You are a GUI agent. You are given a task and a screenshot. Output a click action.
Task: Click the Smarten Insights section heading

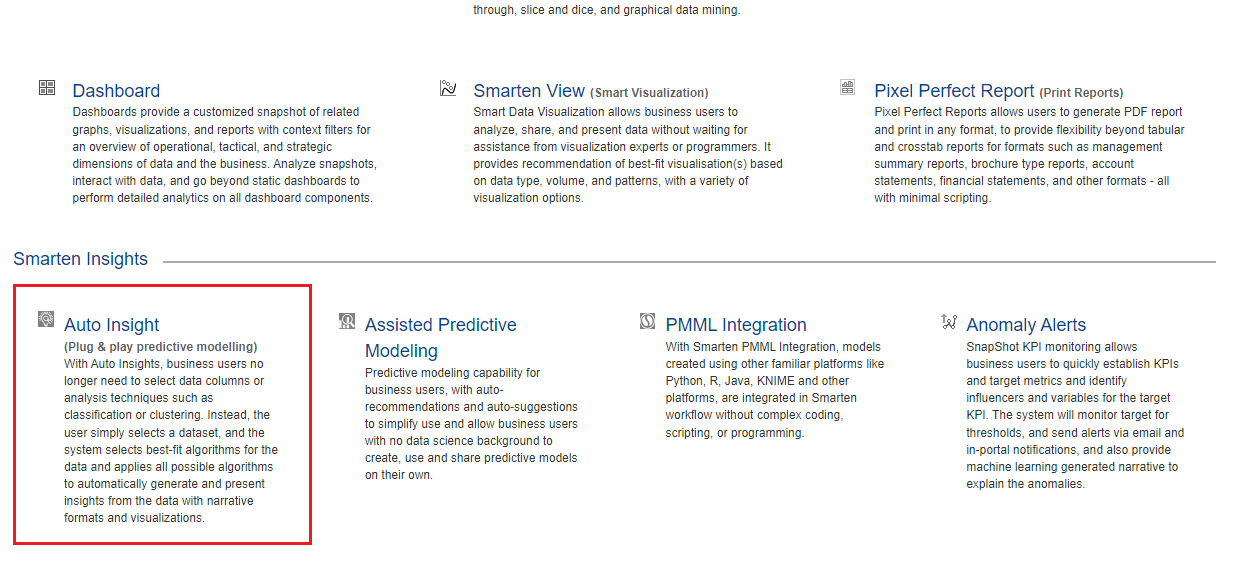[x=80, y=259]
